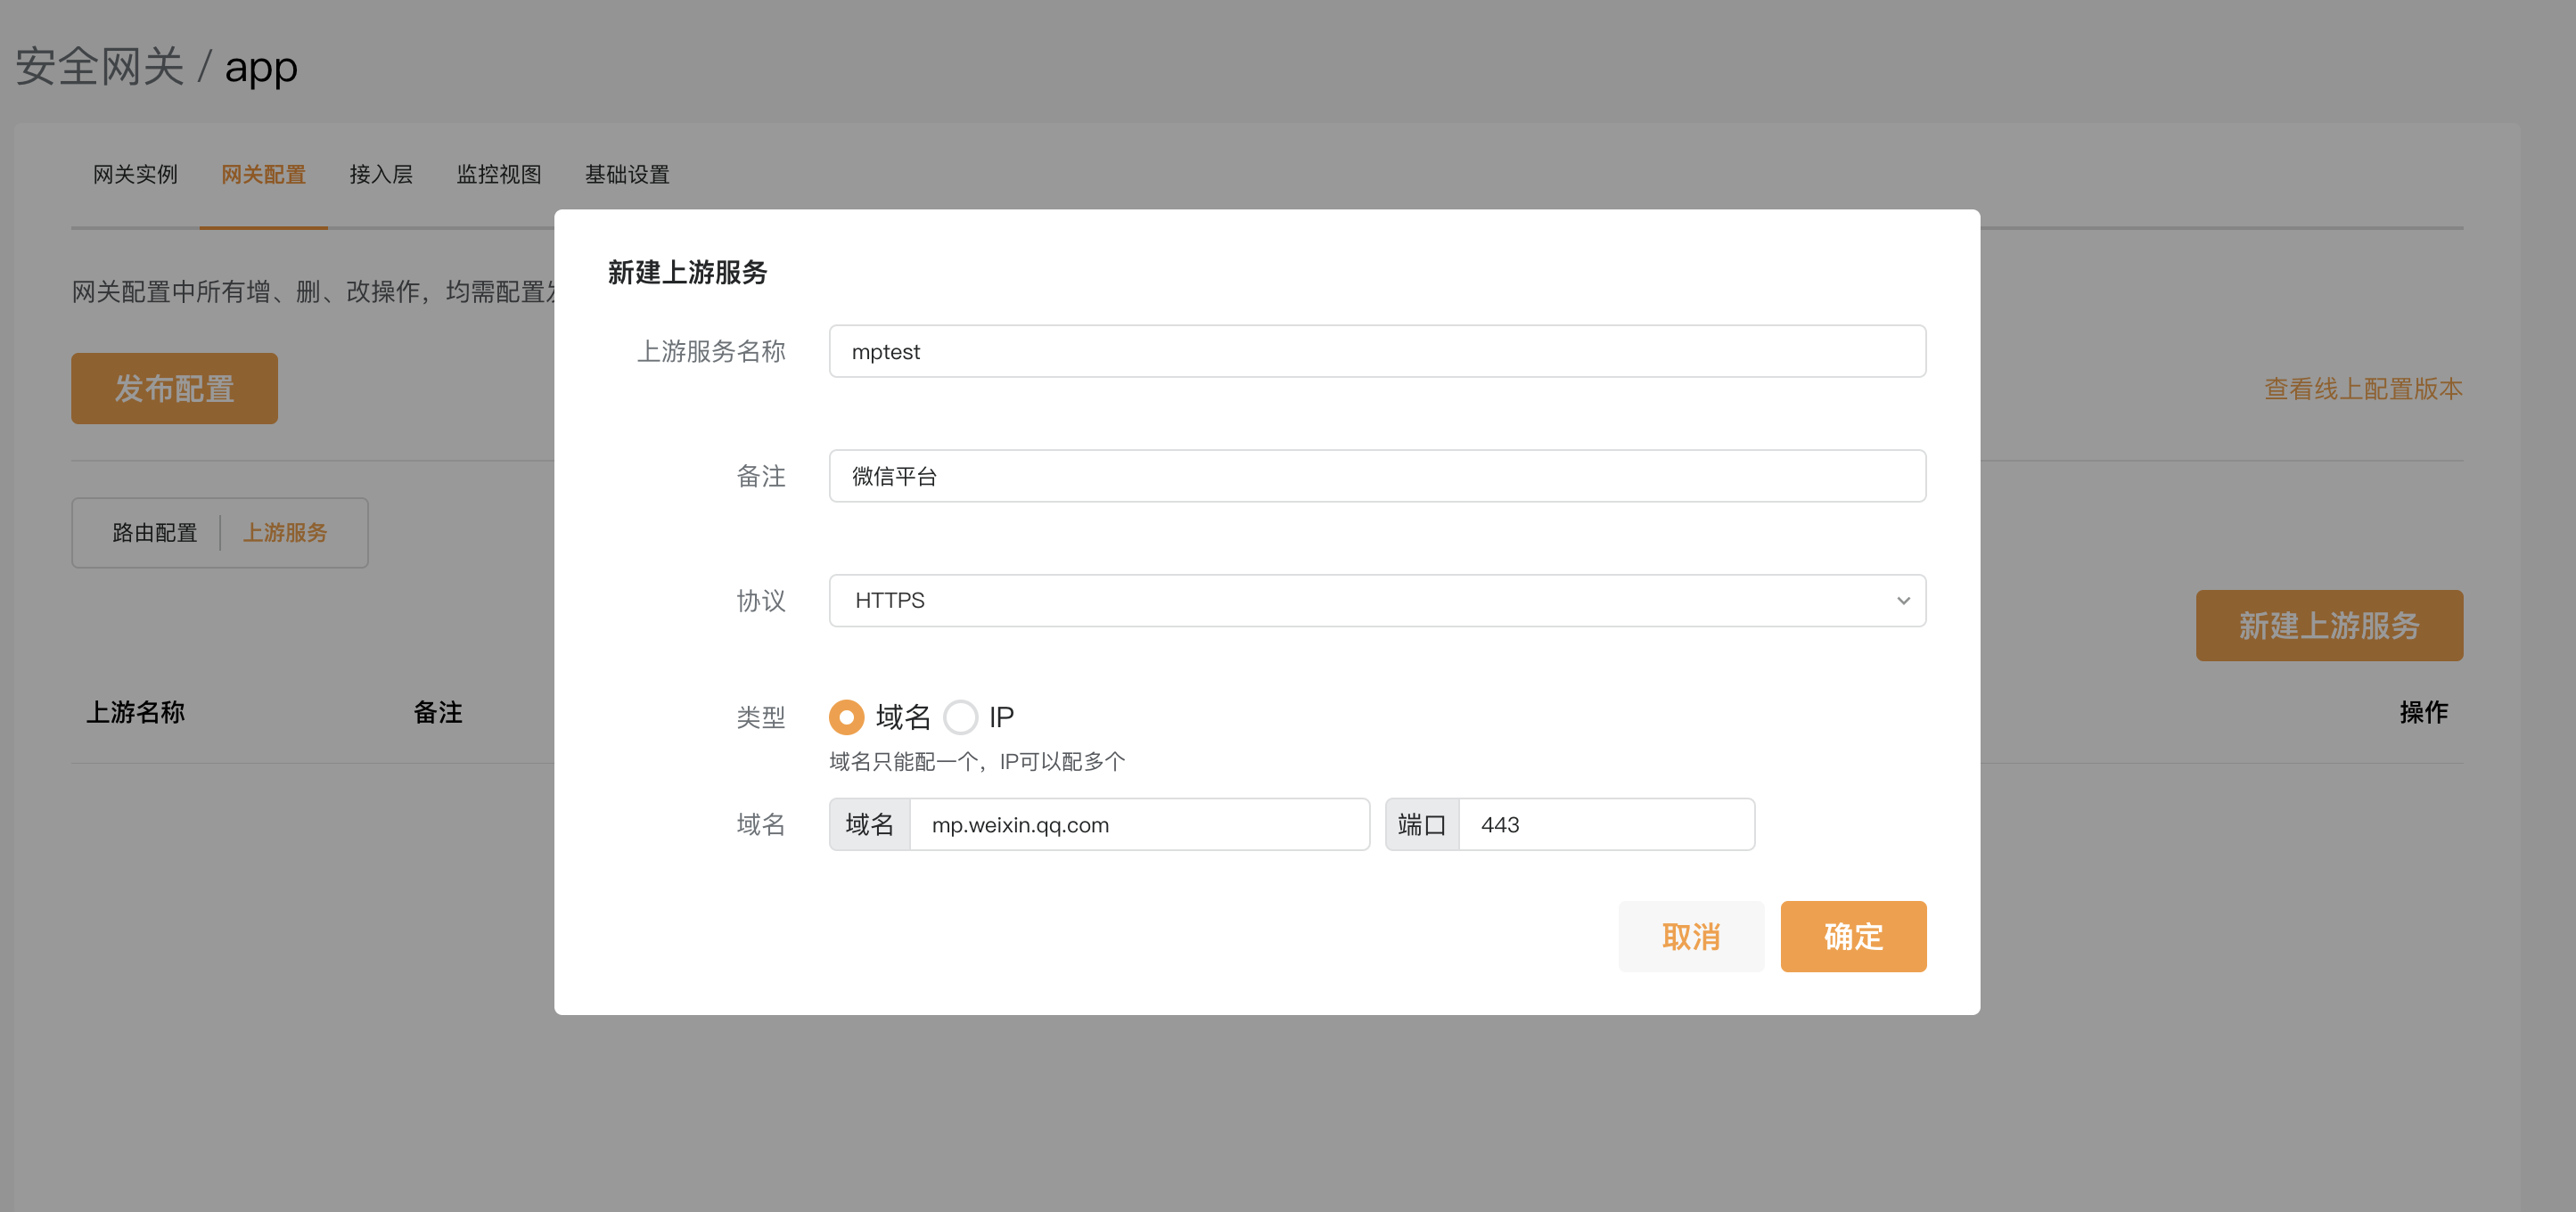
Task: Switch to the 网关配置 tab
Action: pos(263,175)
